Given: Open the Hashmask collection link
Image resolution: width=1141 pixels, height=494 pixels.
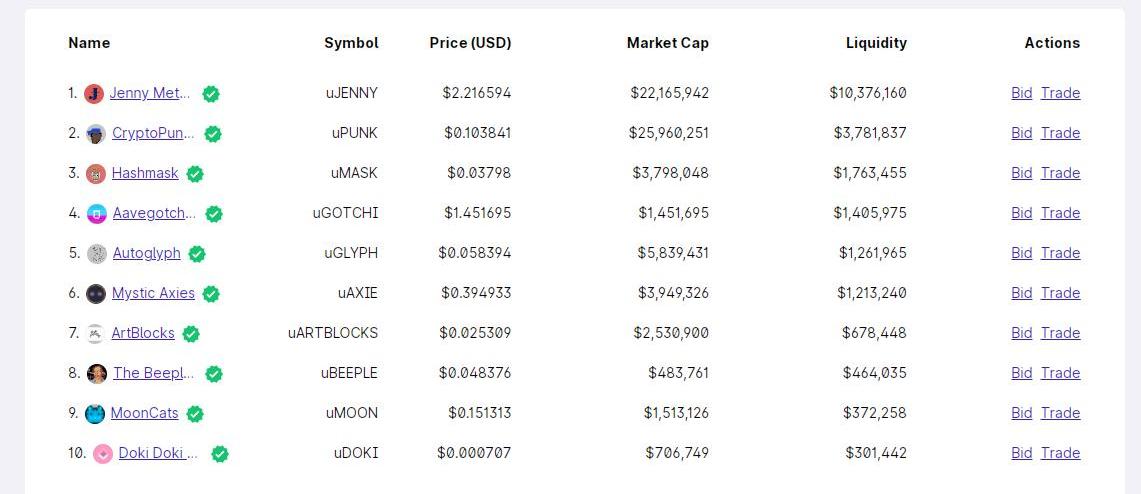Looking at the screenshot, I should coord(145,173).
